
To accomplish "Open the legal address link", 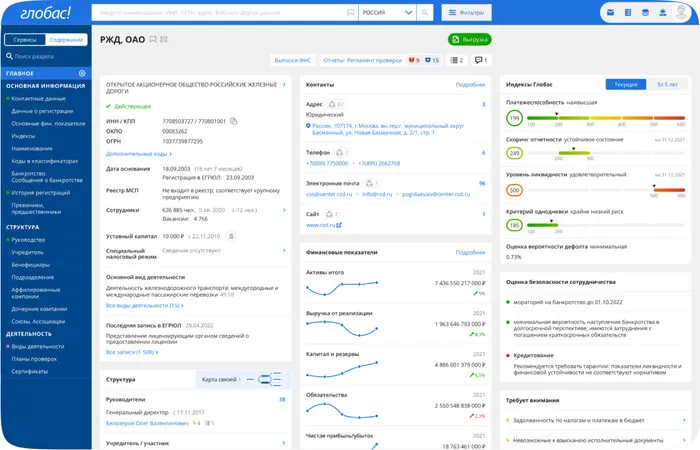I will (388, 129).
